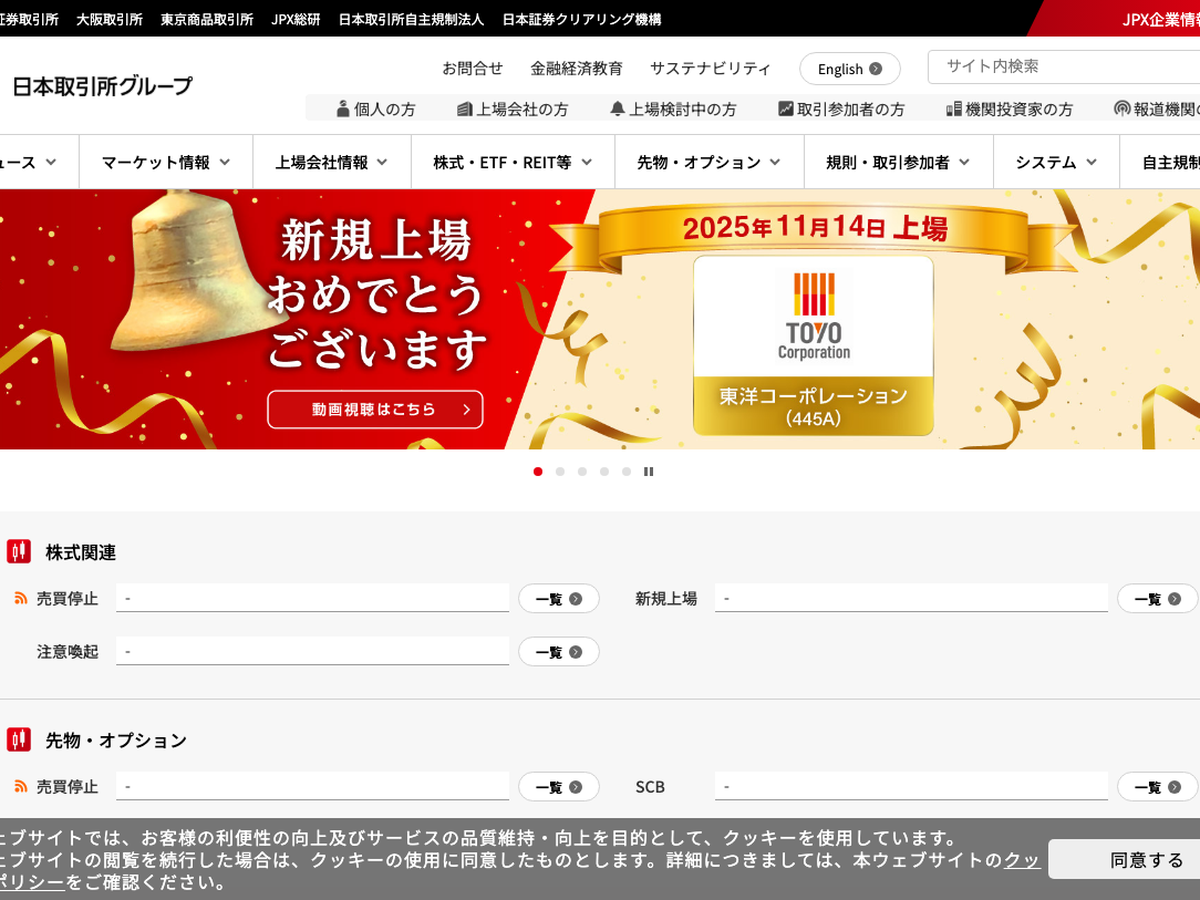Click the chart icon for 取引参加者の方
The width and height of the screenshot is (1200, 900).
point(786,109)
